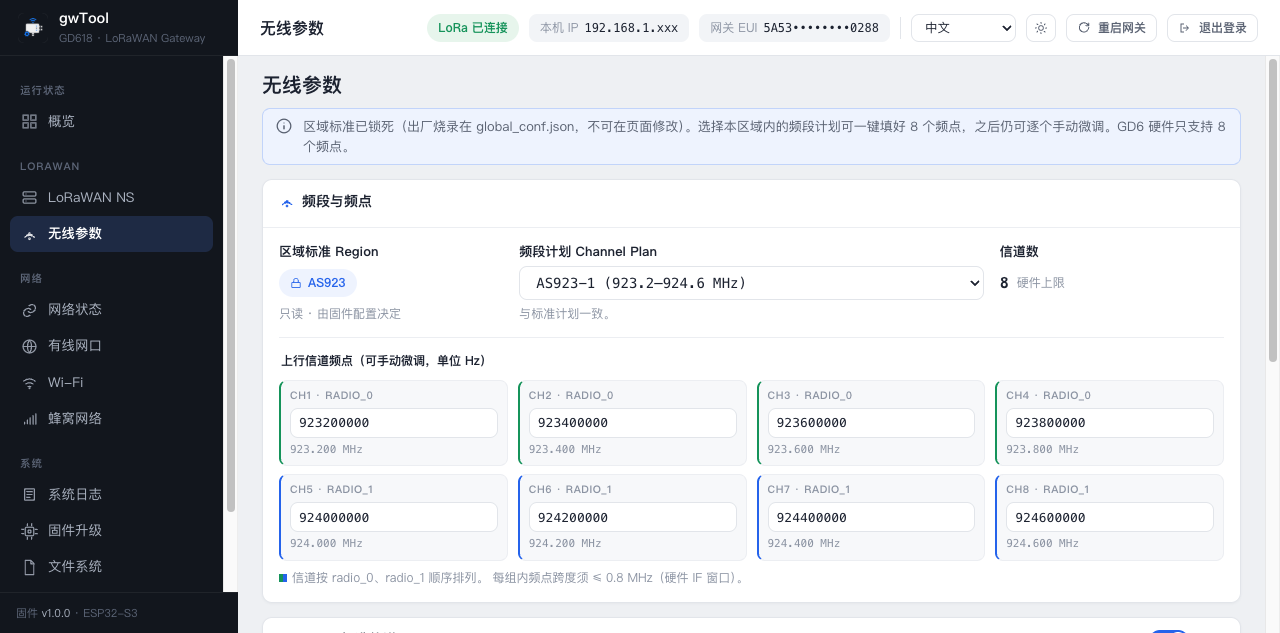Collapse the 频段与频点 section header
1280x633 pixels.
point(751,202)
